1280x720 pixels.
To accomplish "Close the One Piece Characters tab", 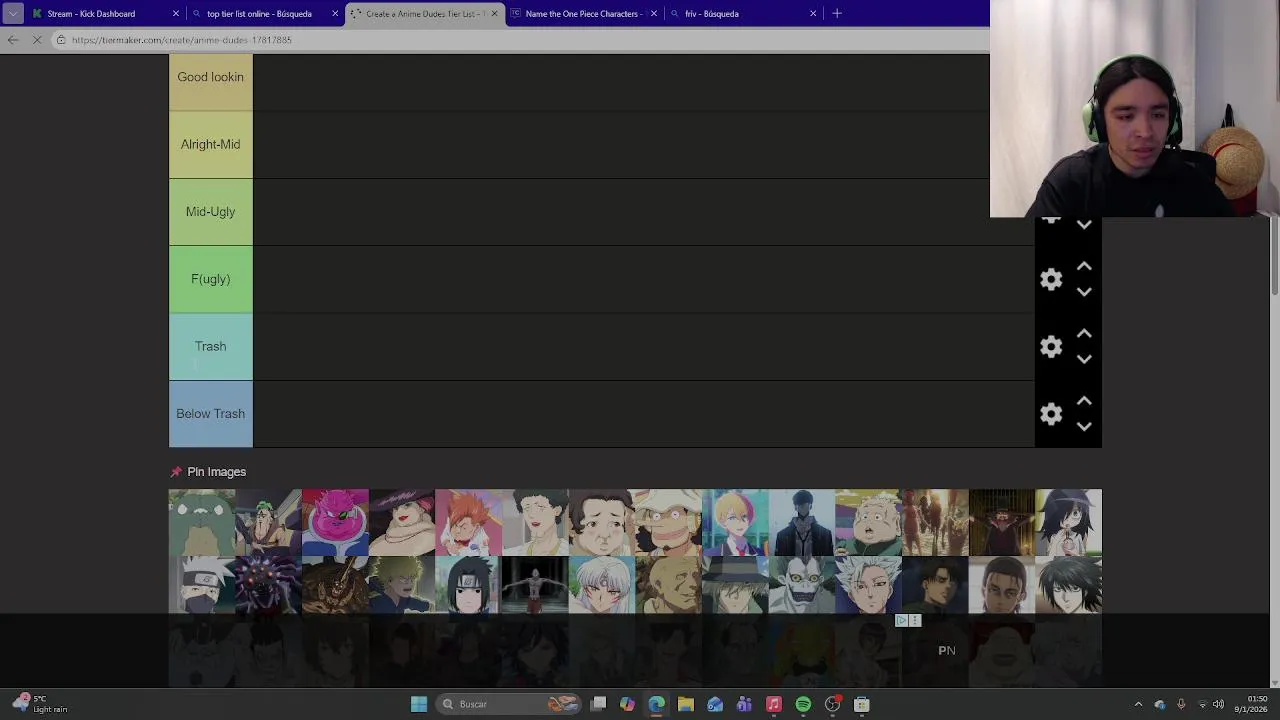I will click(x=654, y=14).
